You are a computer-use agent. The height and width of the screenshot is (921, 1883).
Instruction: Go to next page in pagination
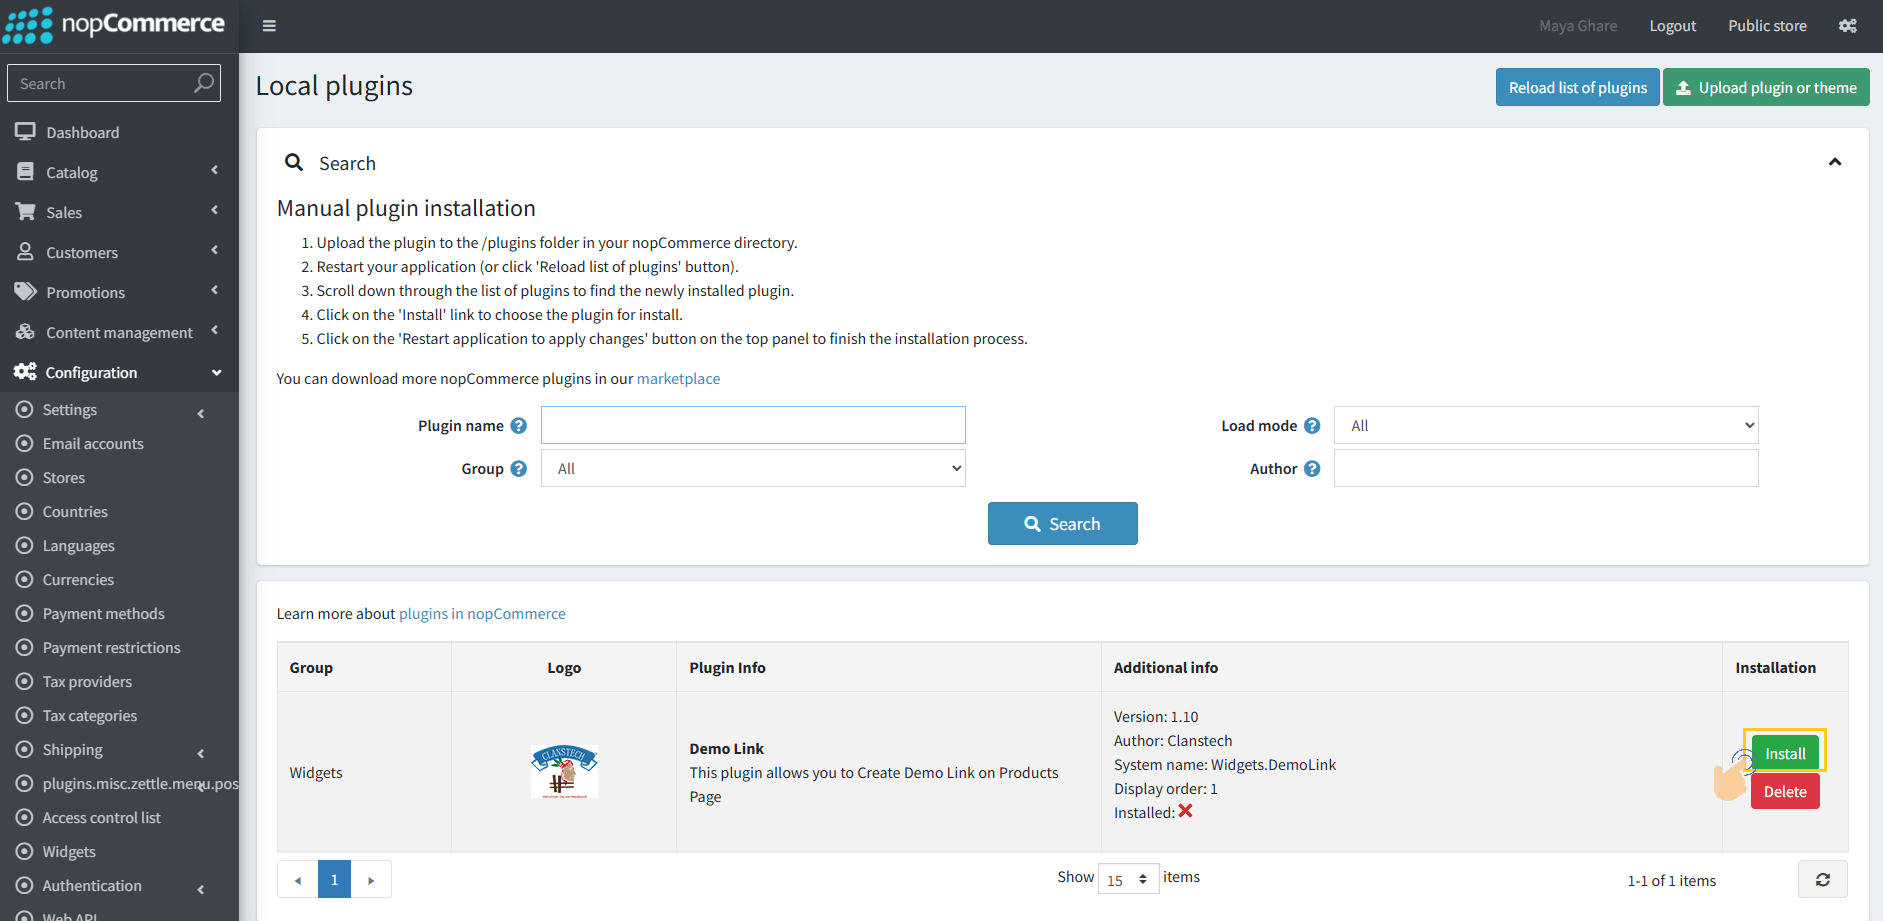point(371,880)
